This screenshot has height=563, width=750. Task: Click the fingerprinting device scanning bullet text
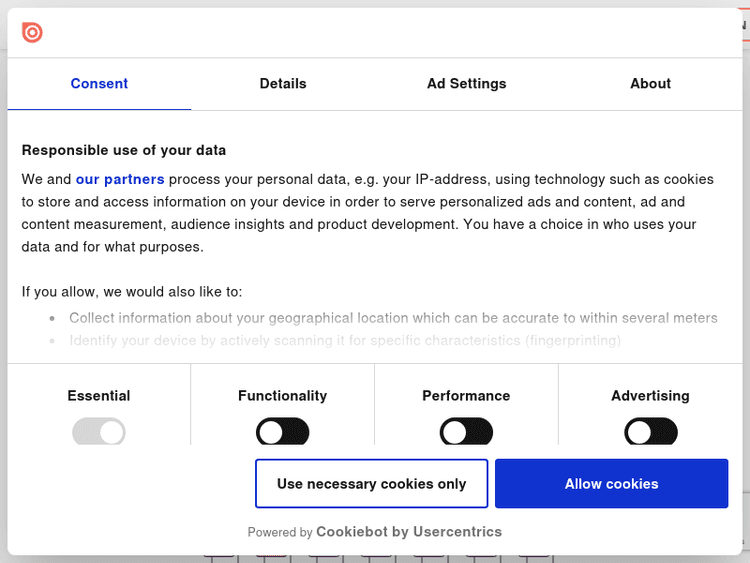point(345,341)
